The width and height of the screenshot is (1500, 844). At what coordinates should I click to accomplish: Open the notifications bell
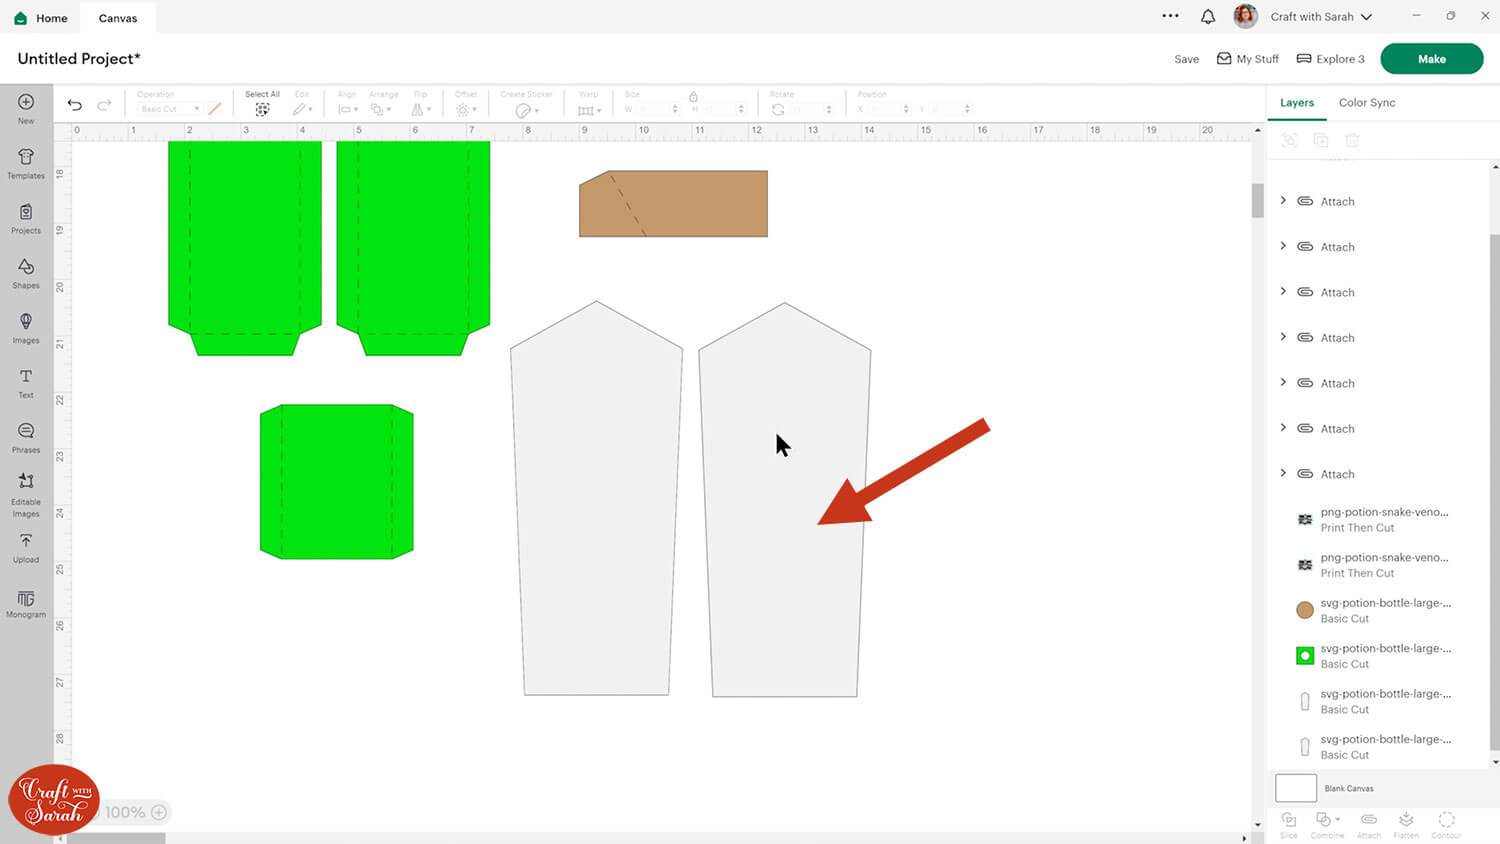point(1208,17)
